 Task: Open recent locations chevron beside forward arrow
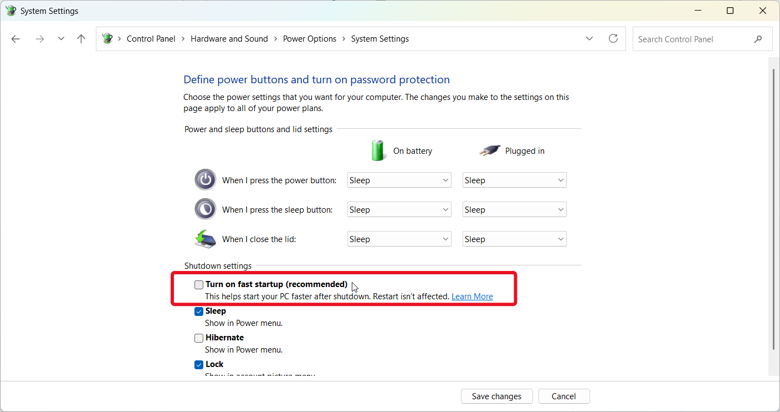[x=61, y=39]
